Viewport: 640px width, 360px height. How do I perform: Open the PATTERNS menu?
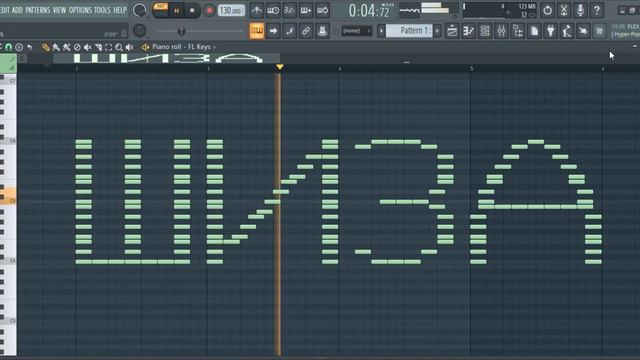38,10
